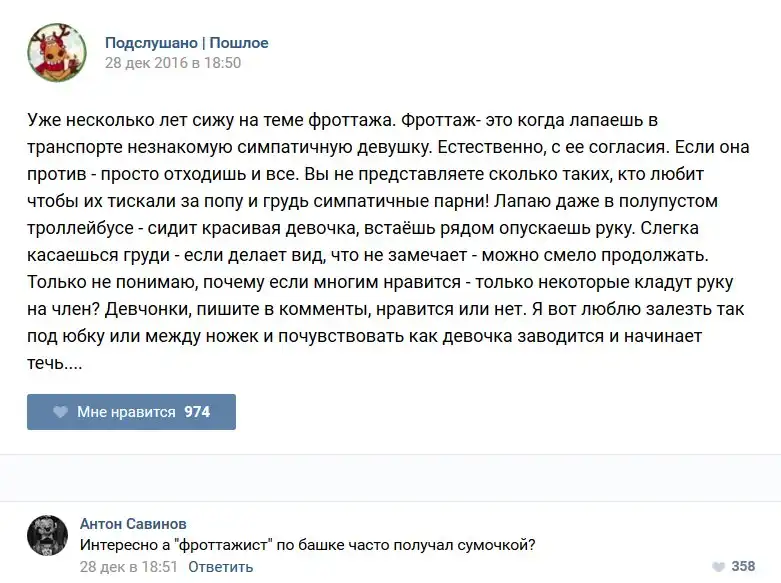Image resolution: width=781 pixels, height=583 pixels.
Task: Click the 18:51 time under the comment
Action: click(x=161, y=567)
